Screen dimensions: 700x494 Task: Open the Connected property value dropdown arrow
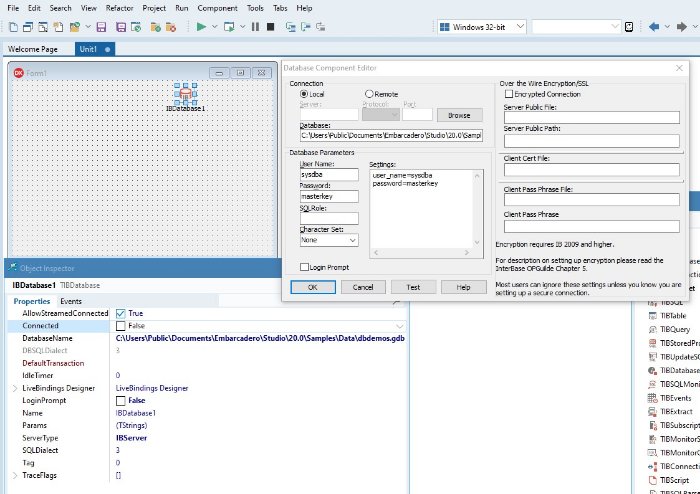pyautogui.click(x=399, y=326)
